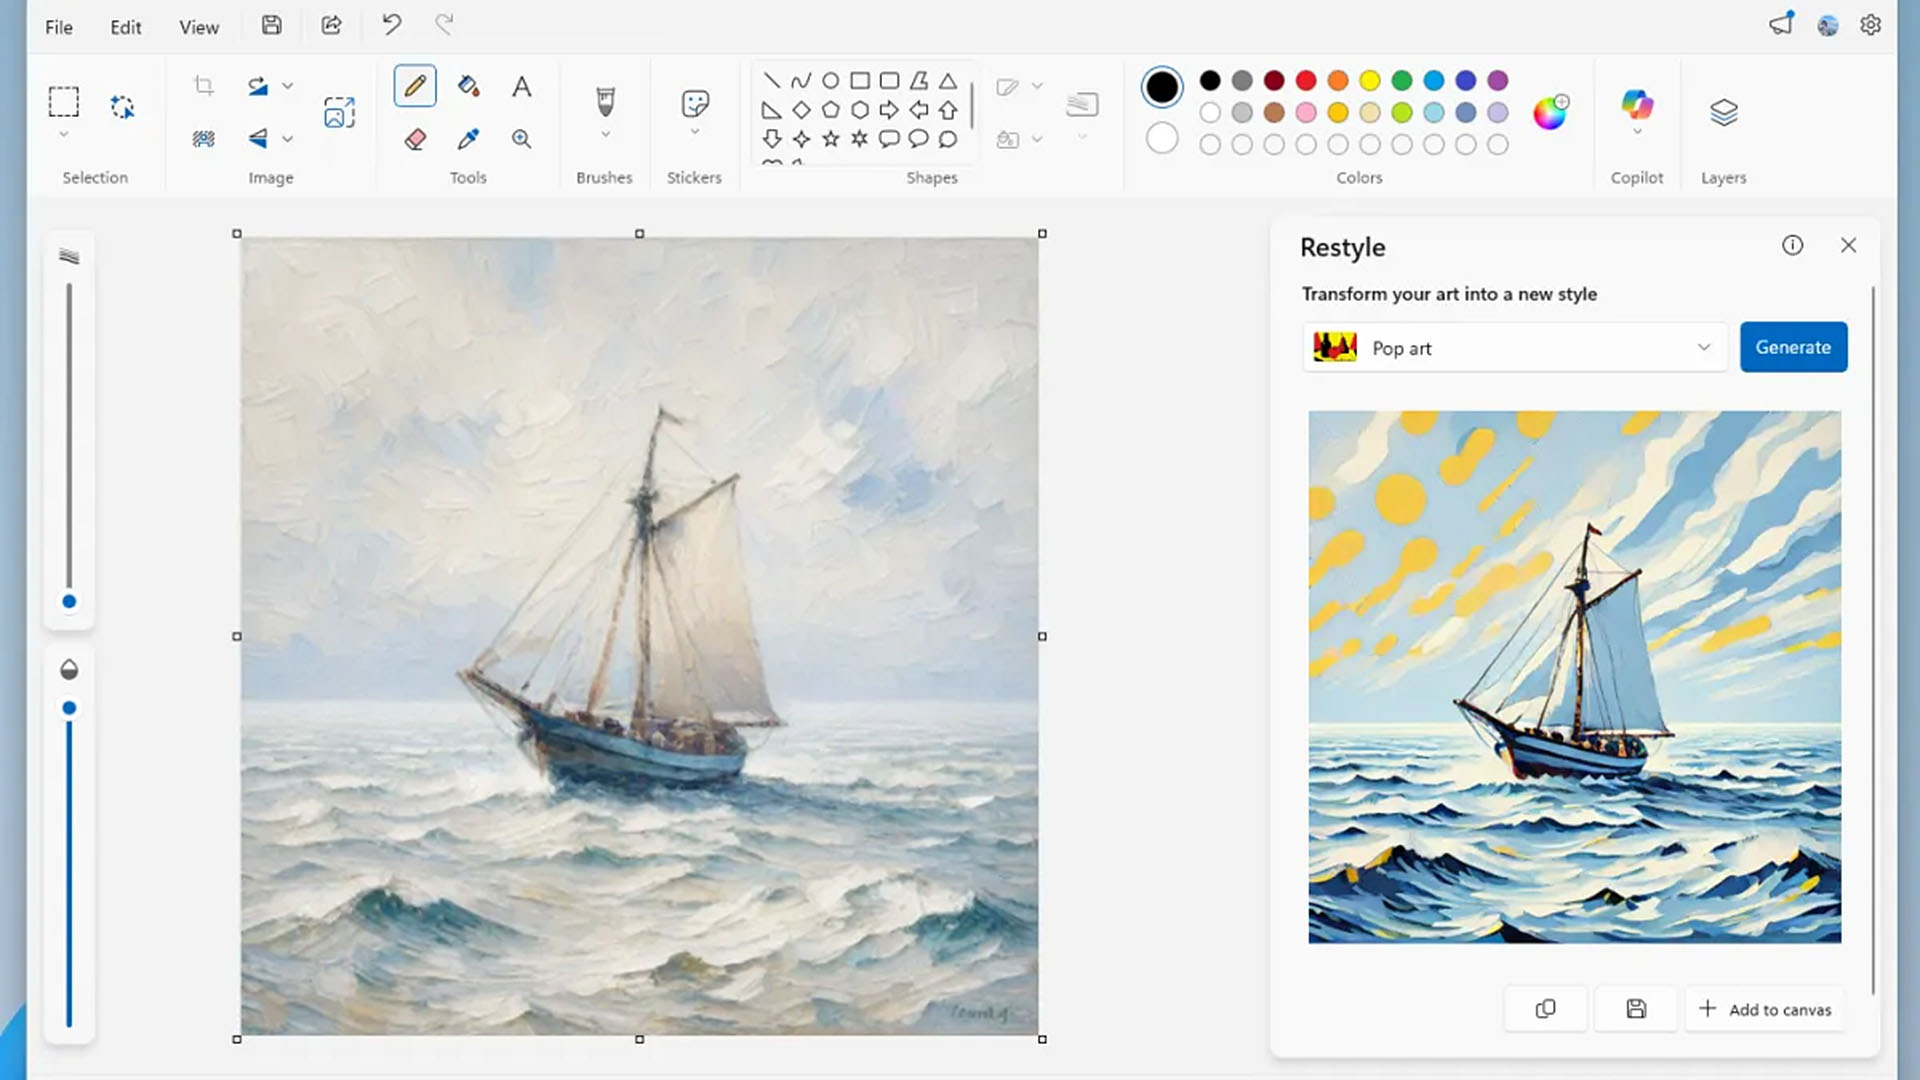Click the Image Creator resize icon

click(x=339, y=112)
